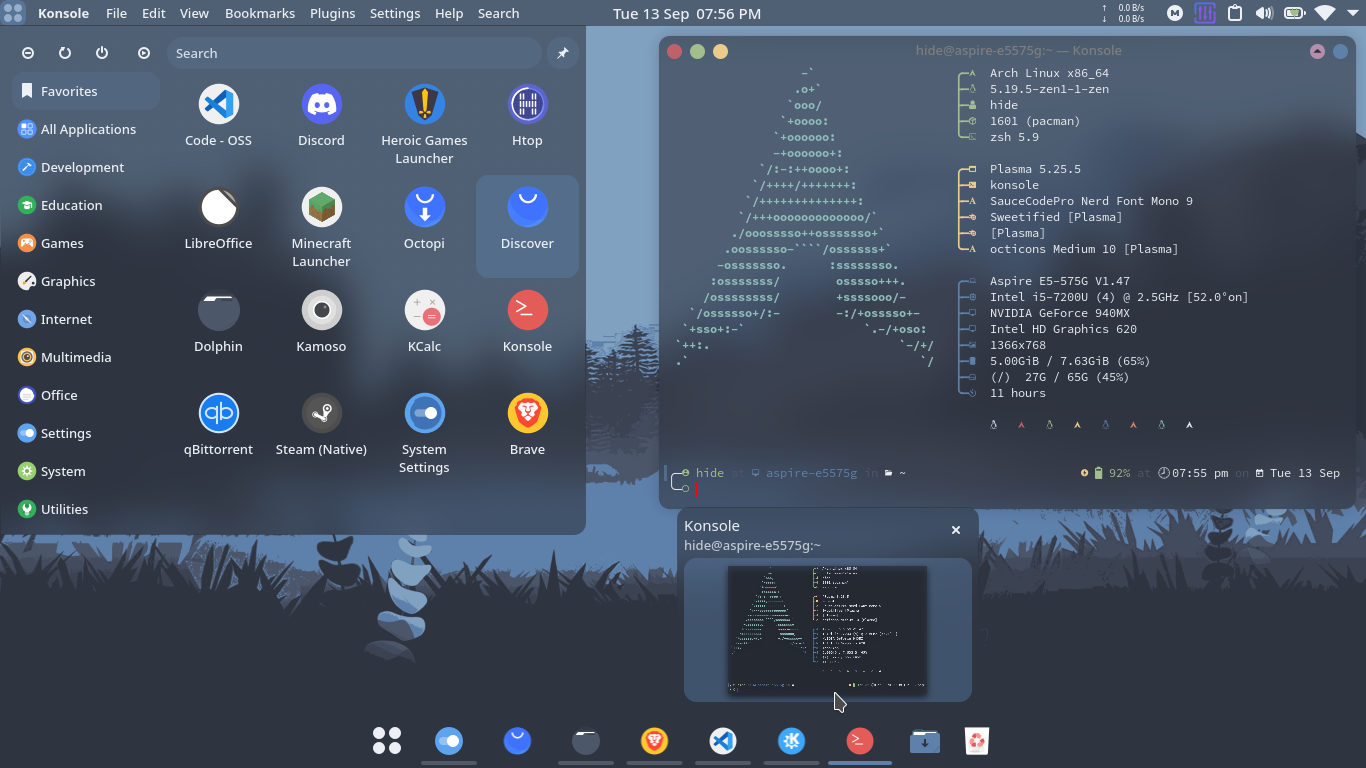Close the Konsole window preview popup
1366x768 pixels.
[x=955, y=530]
